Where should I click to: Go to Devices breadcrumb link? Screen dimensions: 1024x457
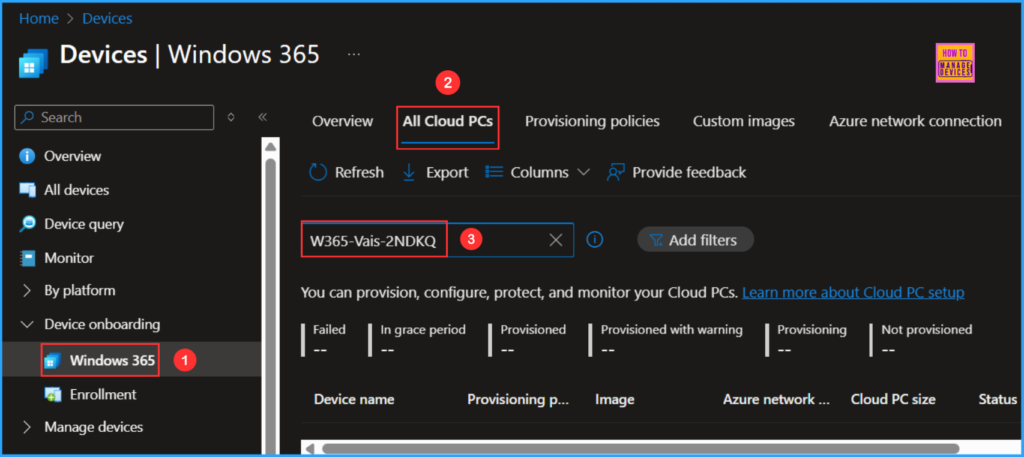point(107,19)
